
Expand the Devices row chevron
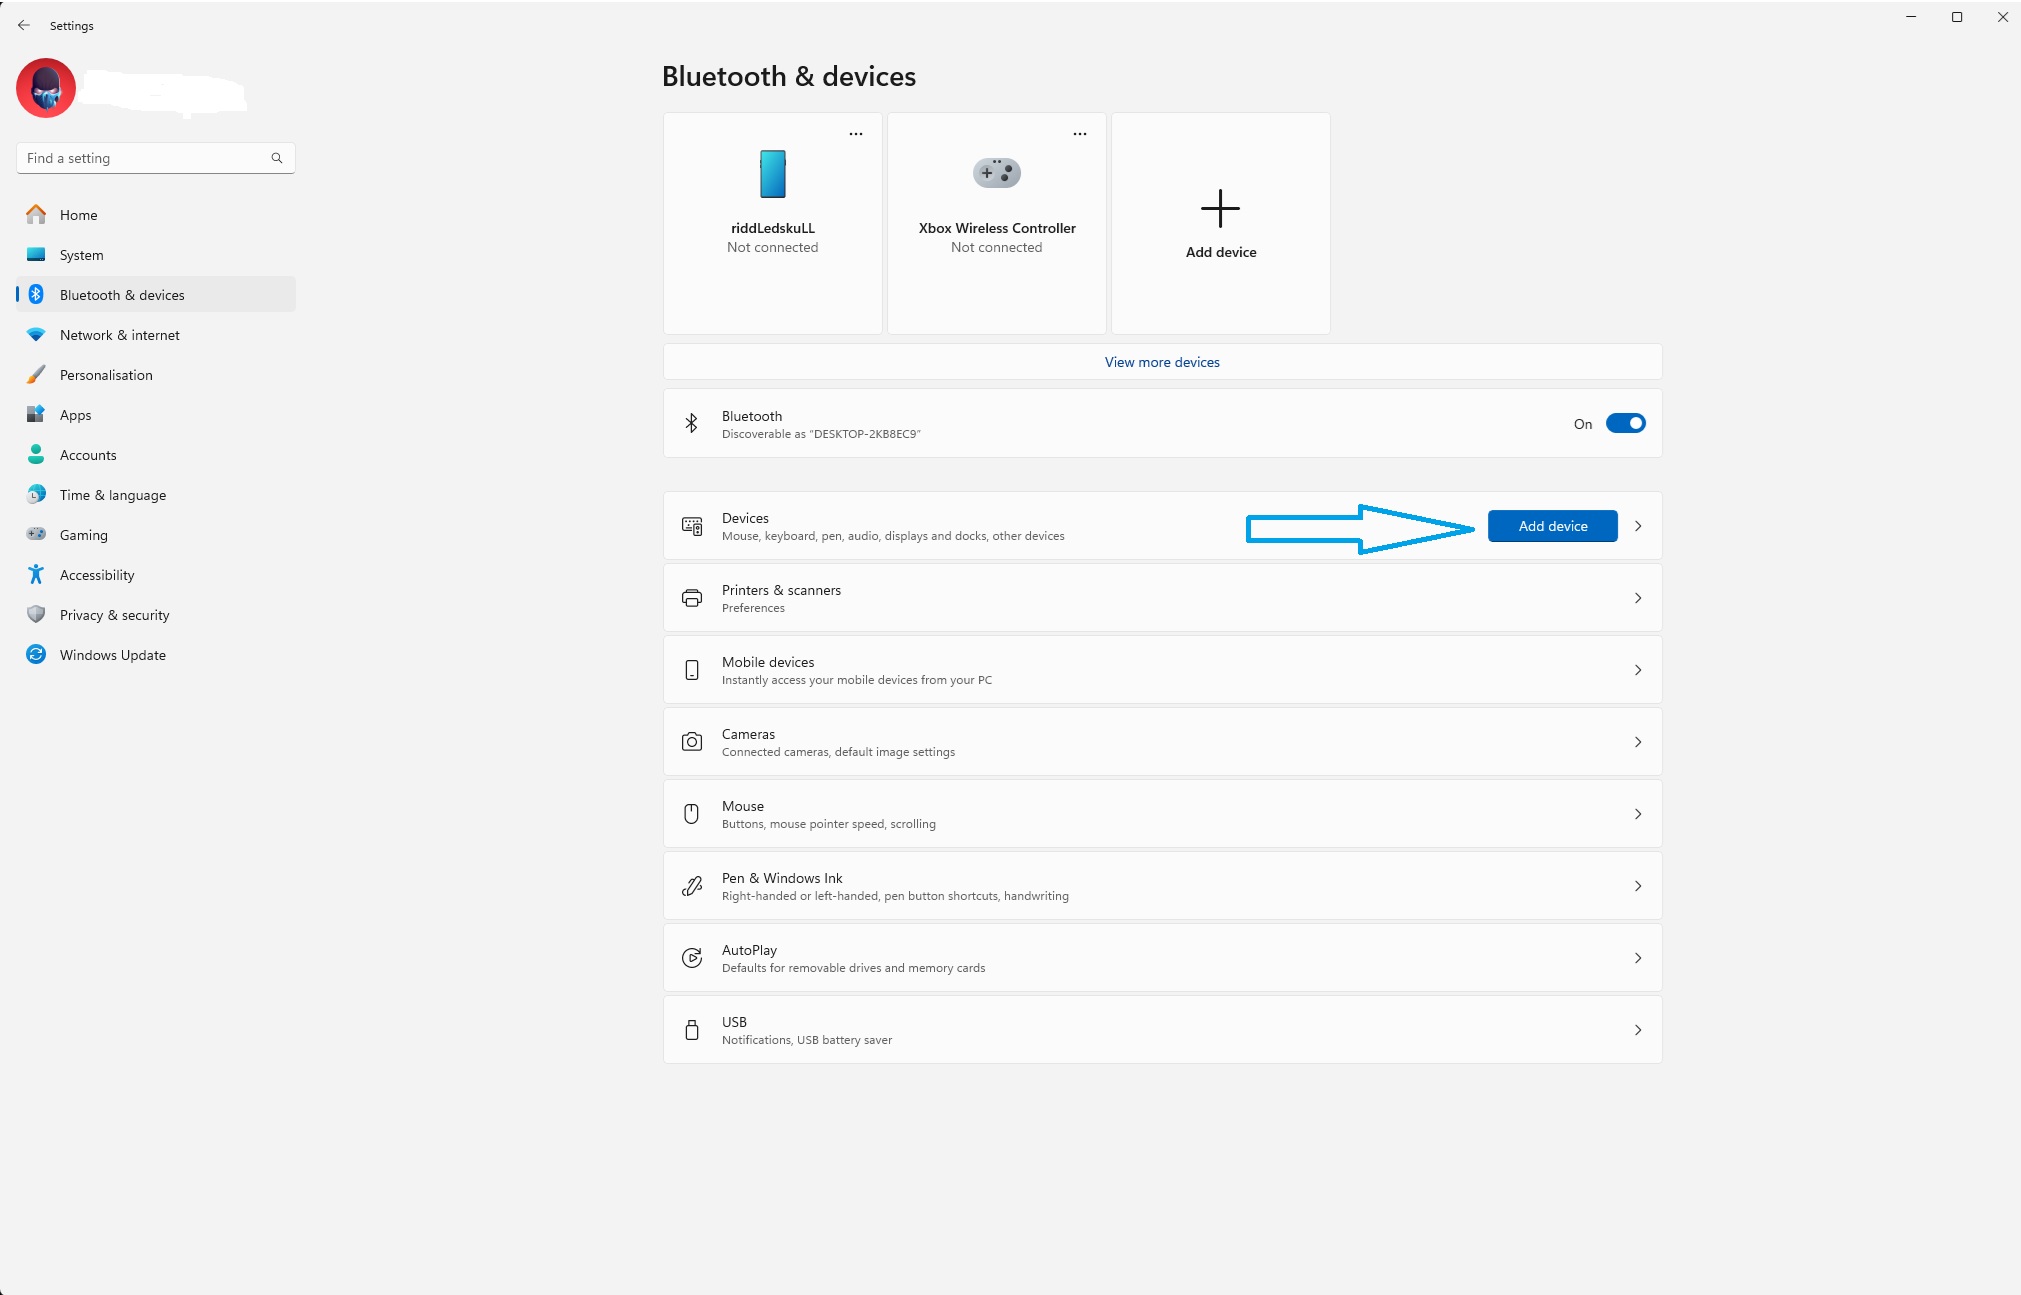(x=1638, y=526)
